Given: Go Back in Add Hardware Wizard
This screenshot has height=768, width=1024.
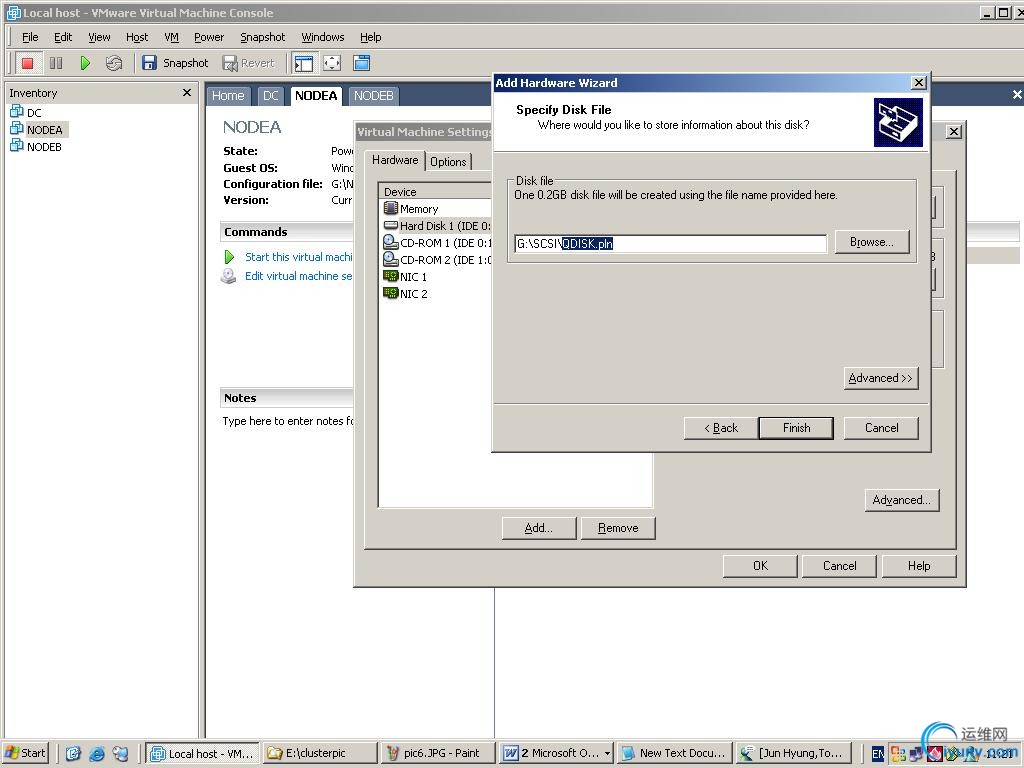Looking at the screenshot, I should click(721, 428).
